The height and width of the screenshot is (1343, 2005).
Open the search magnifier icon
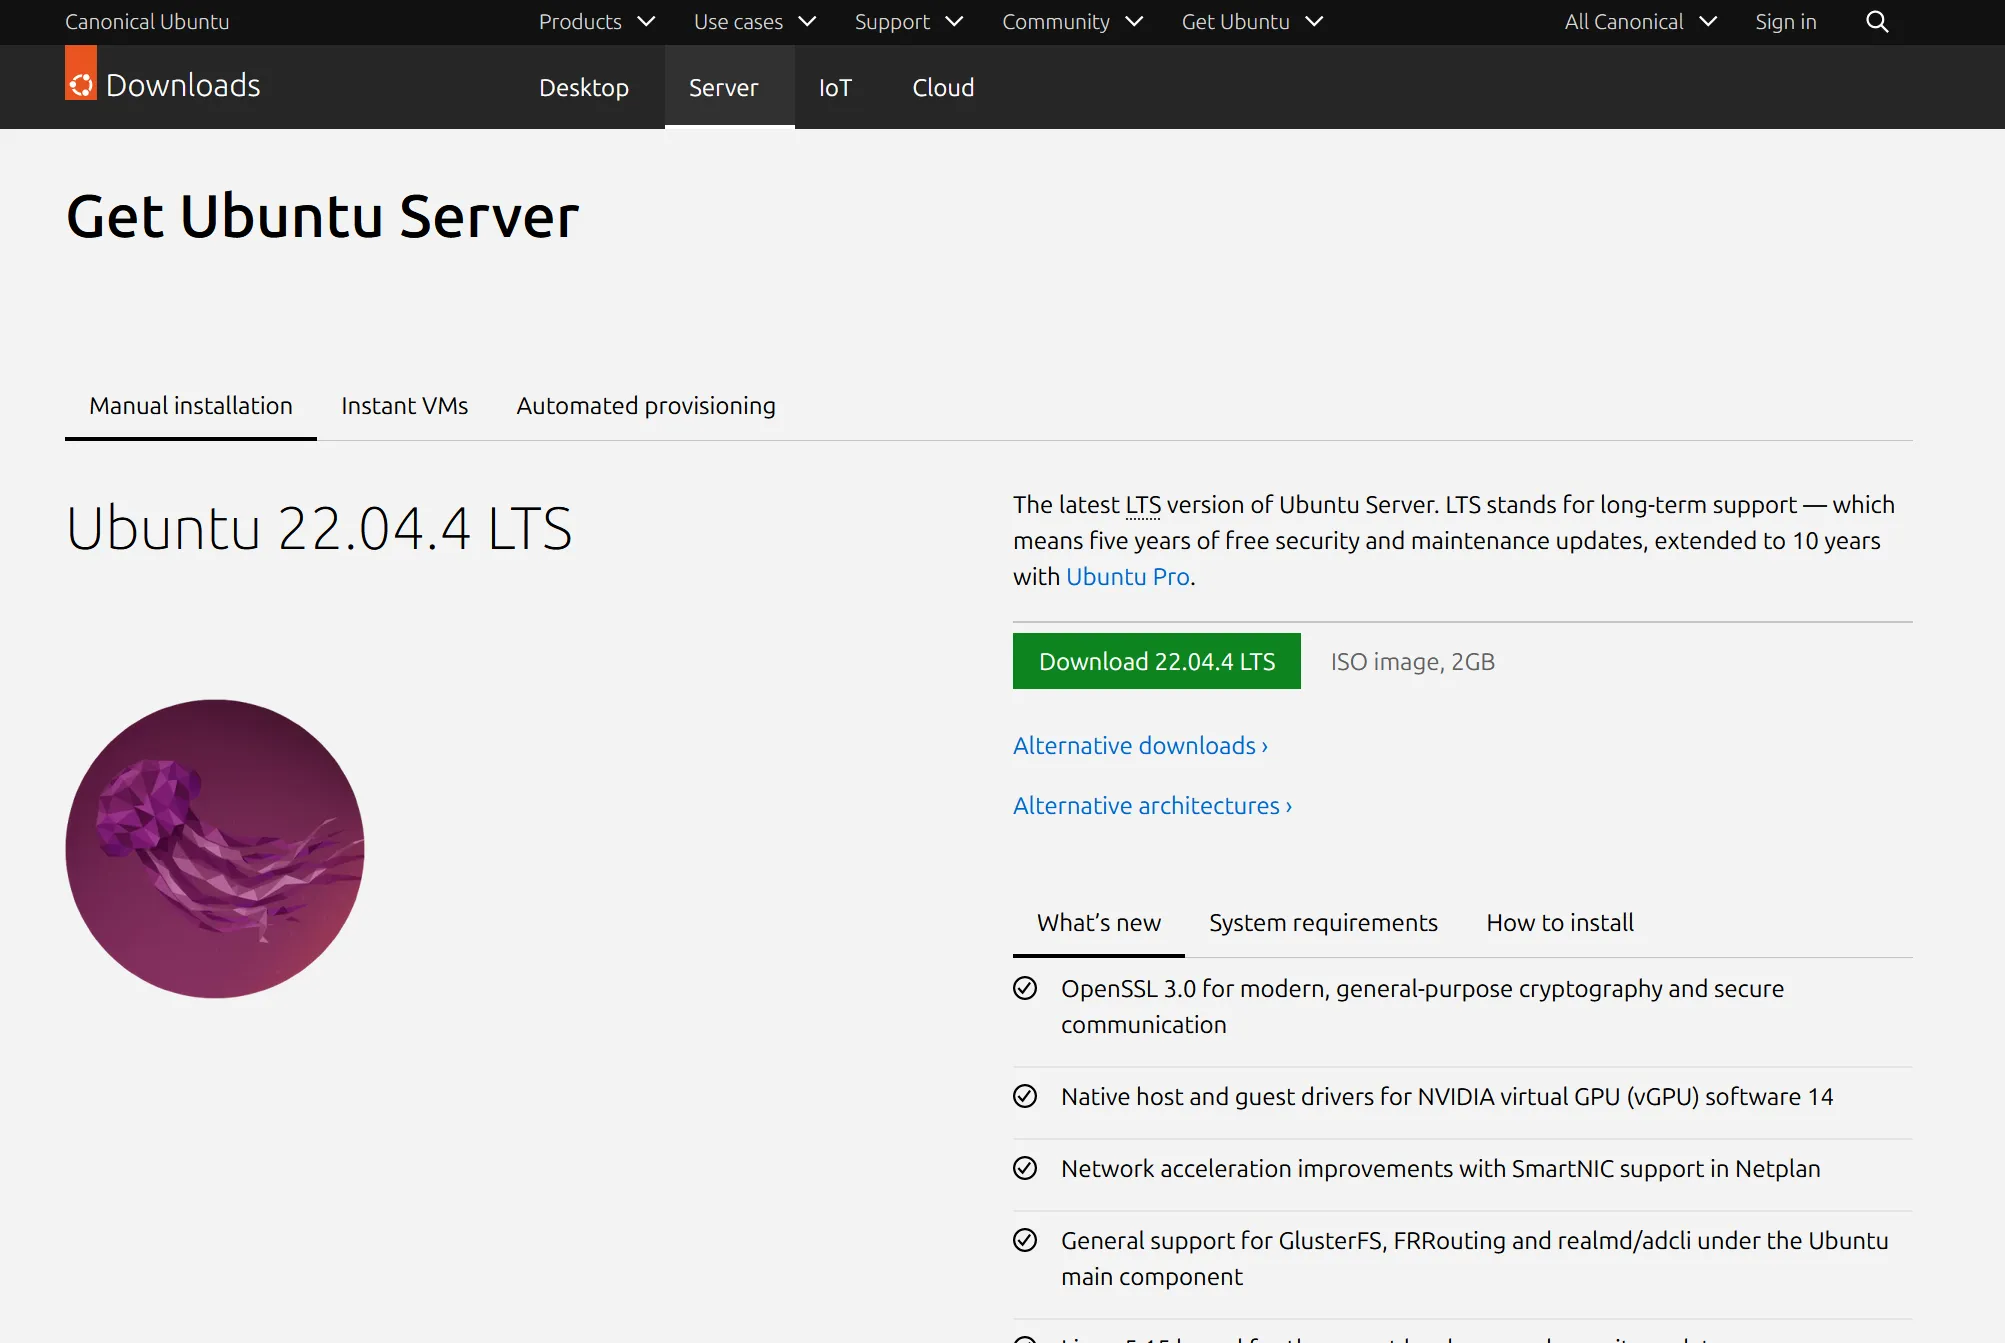1877,22
